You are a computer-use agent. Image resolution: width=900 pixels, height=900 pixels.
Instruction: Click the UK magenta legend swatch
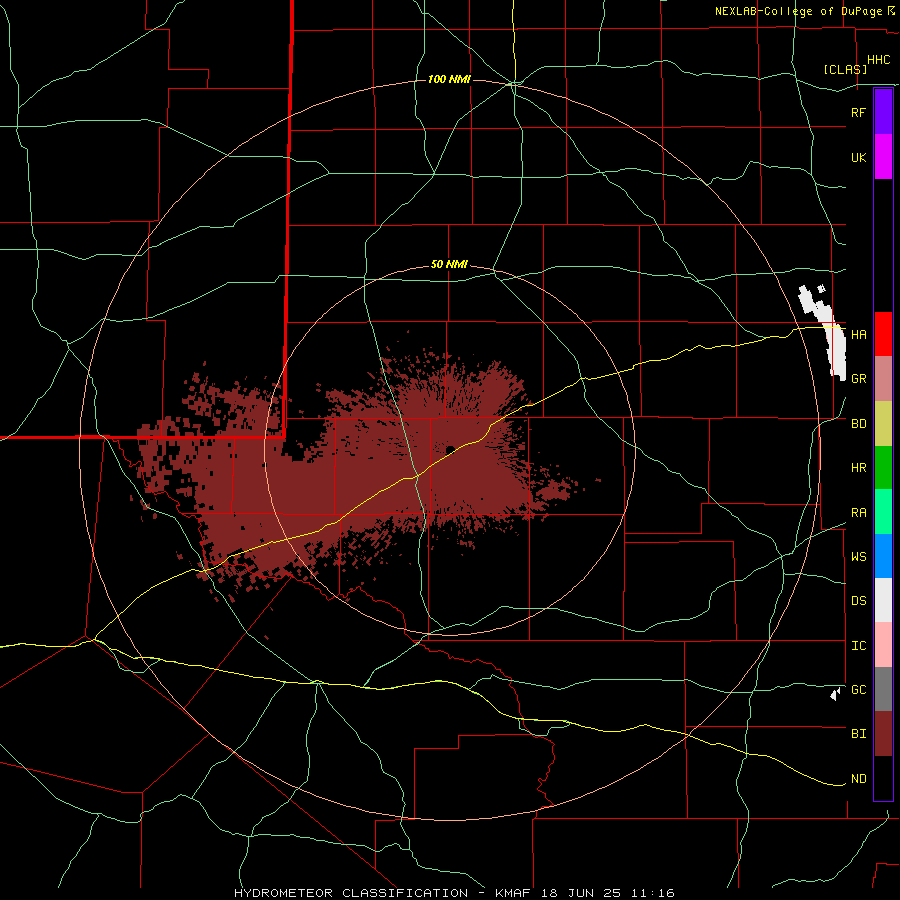(883, 157)
